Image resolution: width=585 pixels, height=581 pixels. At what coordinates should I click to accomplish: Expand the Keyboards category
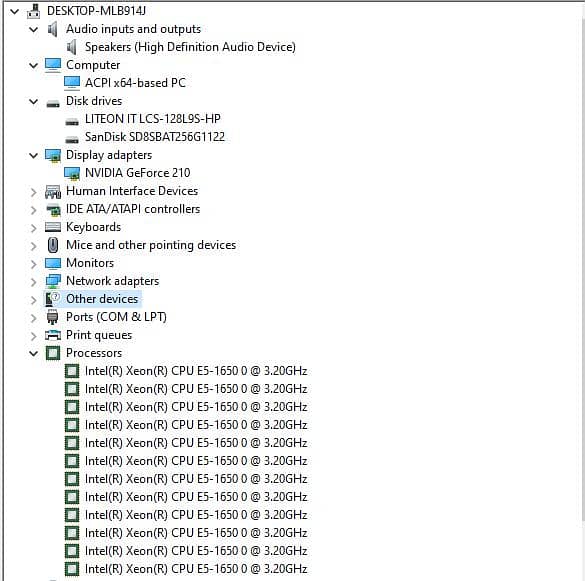pos(34,228)
